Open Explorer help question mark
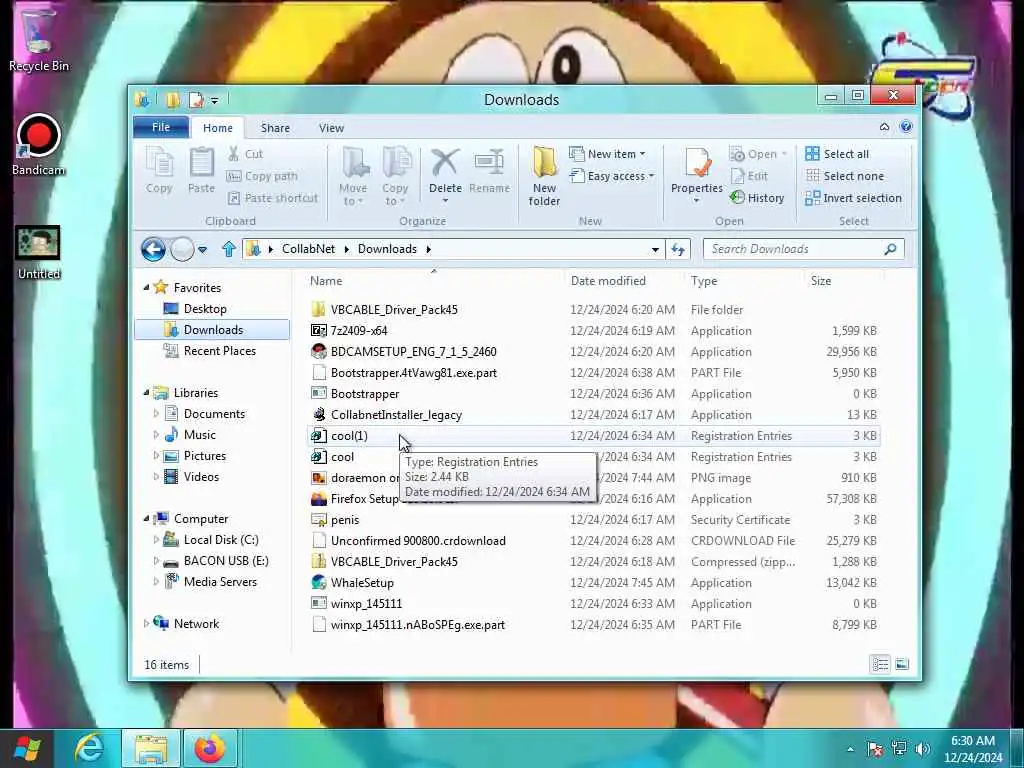1024x768 pixels. (x=905, y=127)
